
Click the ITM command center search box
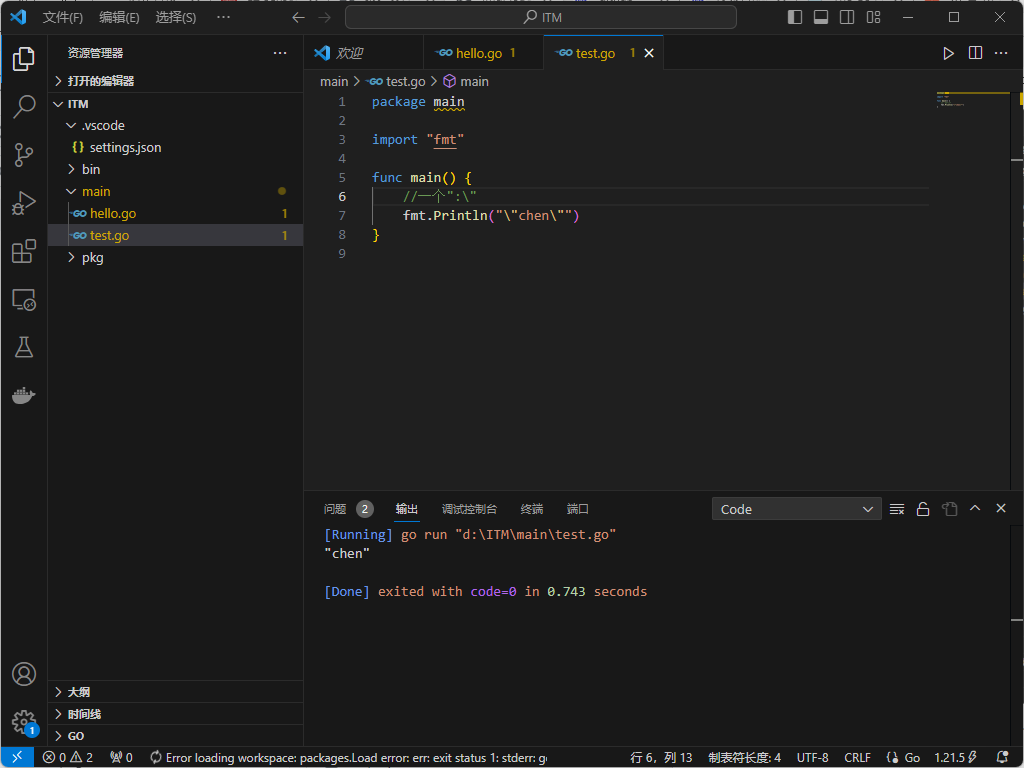tap(541, 17)
